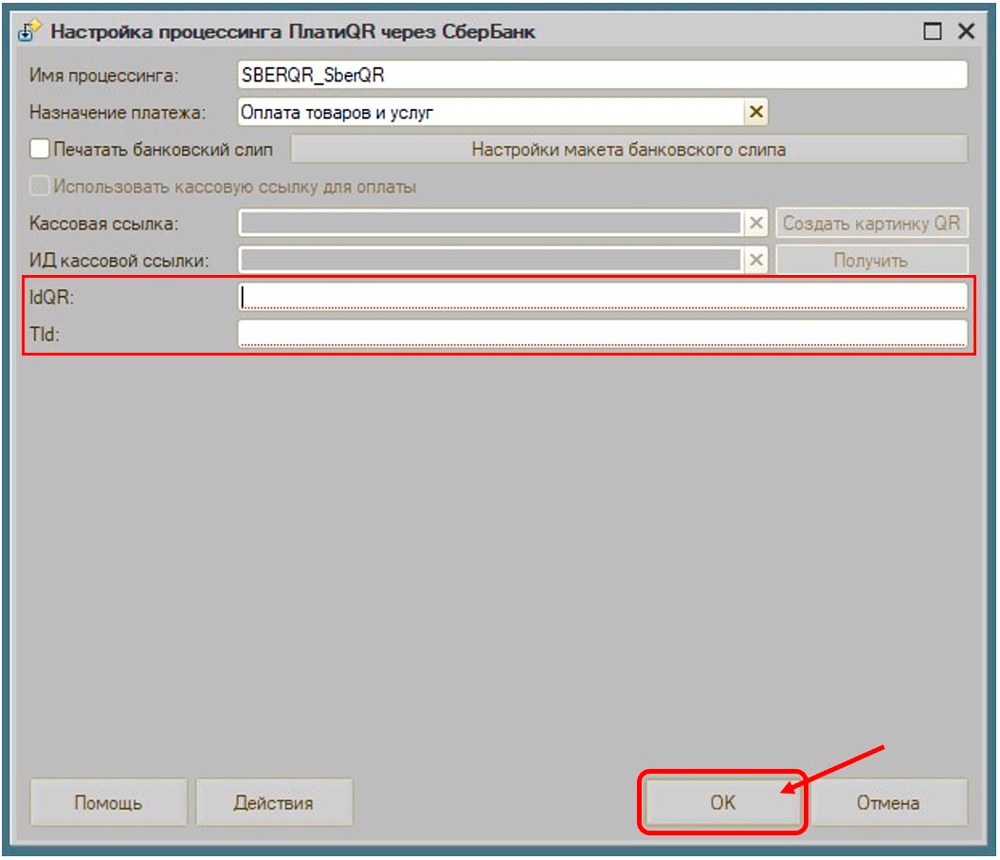Close the ПлатиQR settings dialog
1000x860 pixels.
(x=966, y=31)
